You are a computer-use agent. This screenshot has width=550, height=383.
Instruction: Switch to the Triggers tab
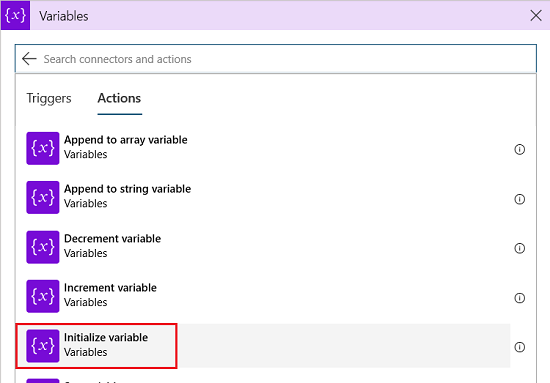click(x=49, y=99)
